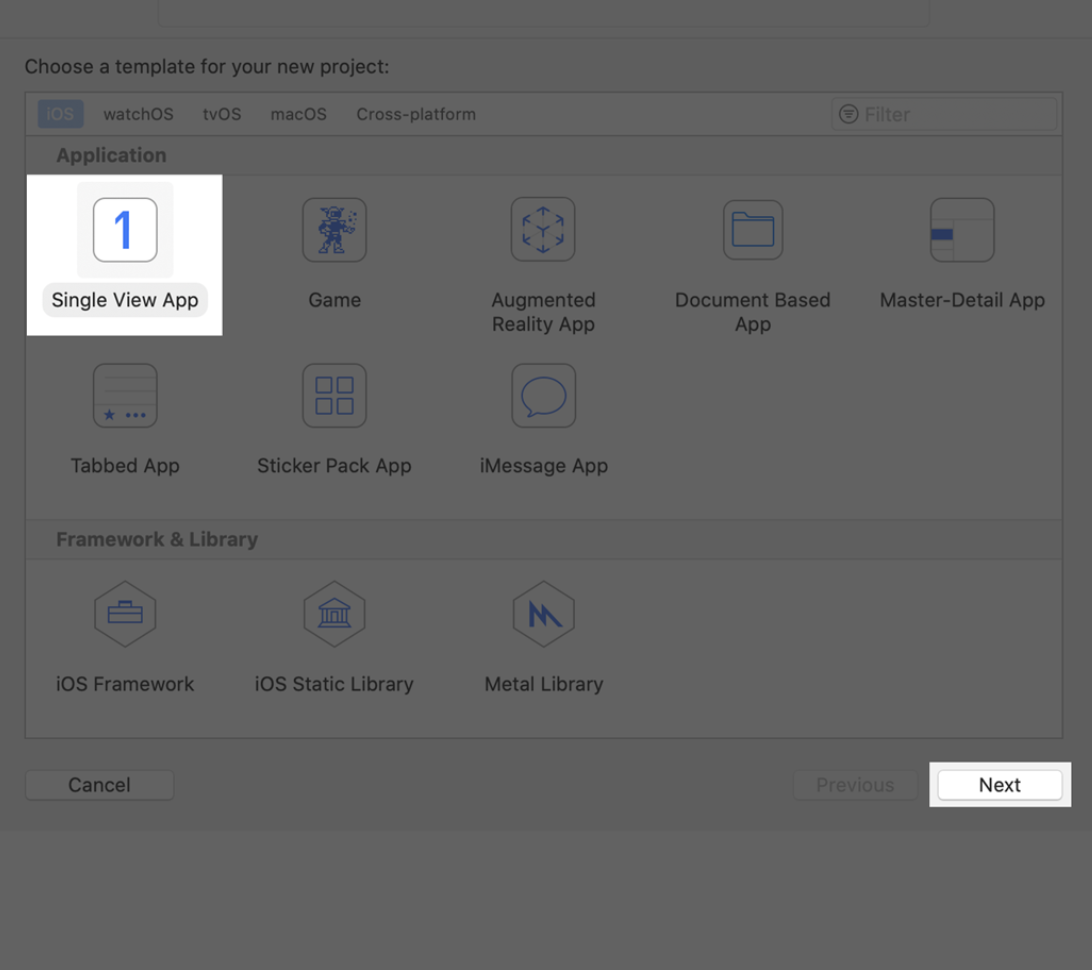
Task: Click the "Metal Library" label
Action: 544,684
